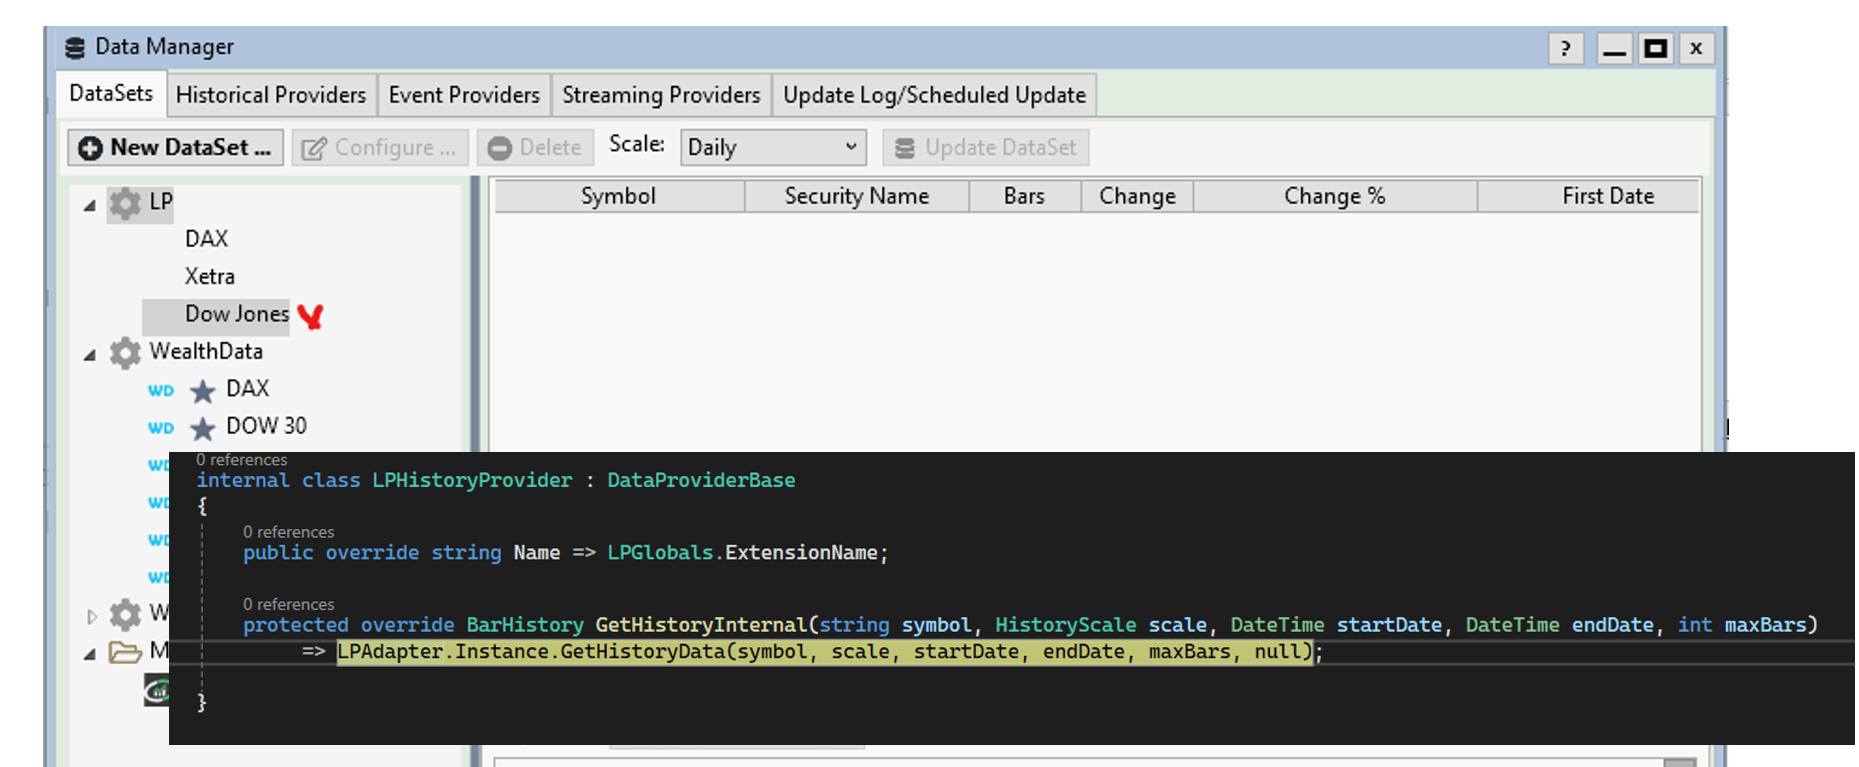This screenshot has height=767, width=1859.
Task: Click the '0 references' above class declaration
Action: [242, 460]
